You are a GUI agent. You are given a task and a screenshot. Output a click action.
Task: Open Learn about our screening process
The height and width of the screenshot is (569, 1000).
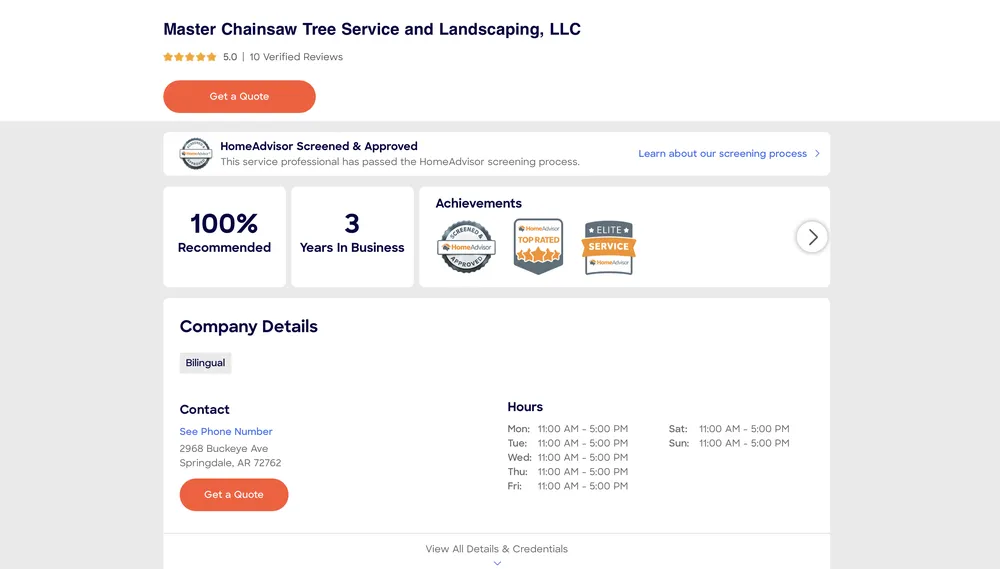coord(722,154)
